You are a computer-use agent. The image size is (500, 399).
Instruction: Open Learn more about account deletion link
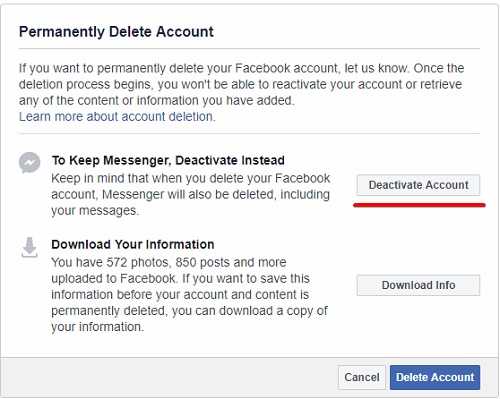tap(117, 117)
